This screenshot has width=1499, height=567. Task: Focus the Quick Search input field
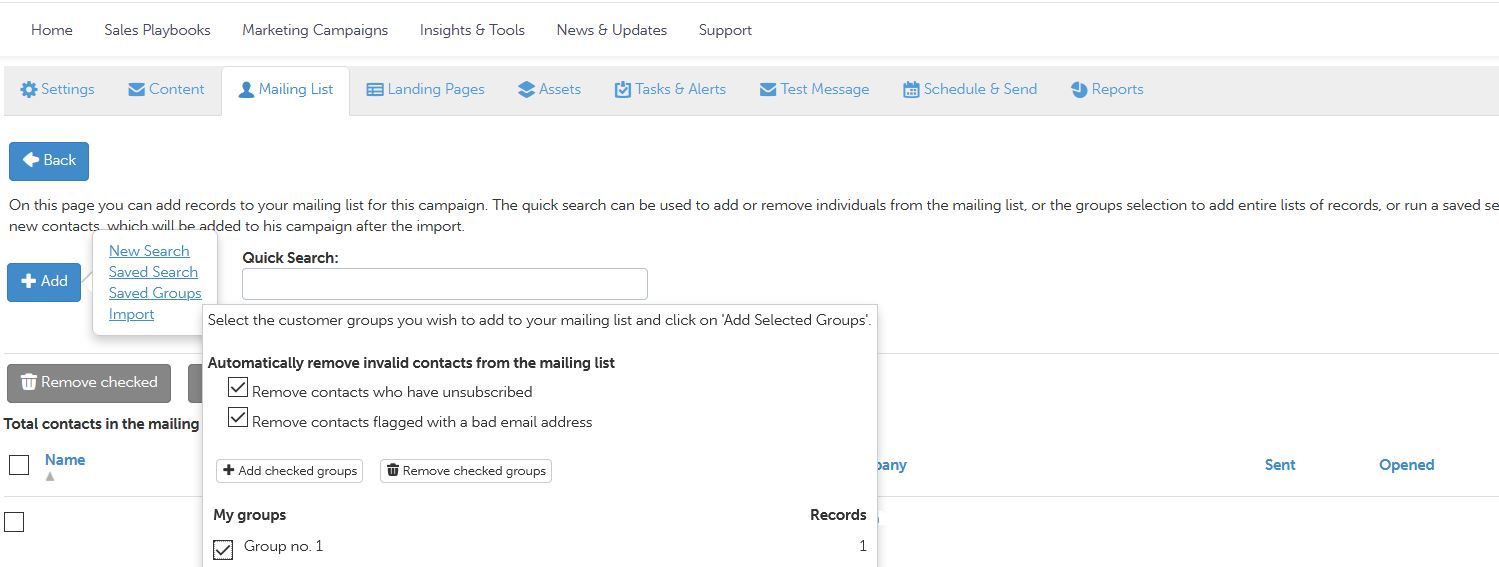pyautogui.click(x=445, y=284)
